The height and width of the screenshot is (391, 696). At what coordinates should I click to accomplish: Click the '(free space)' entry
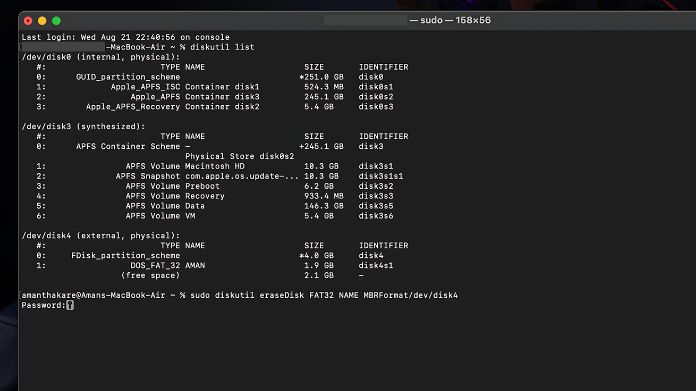tap(150, 276)
